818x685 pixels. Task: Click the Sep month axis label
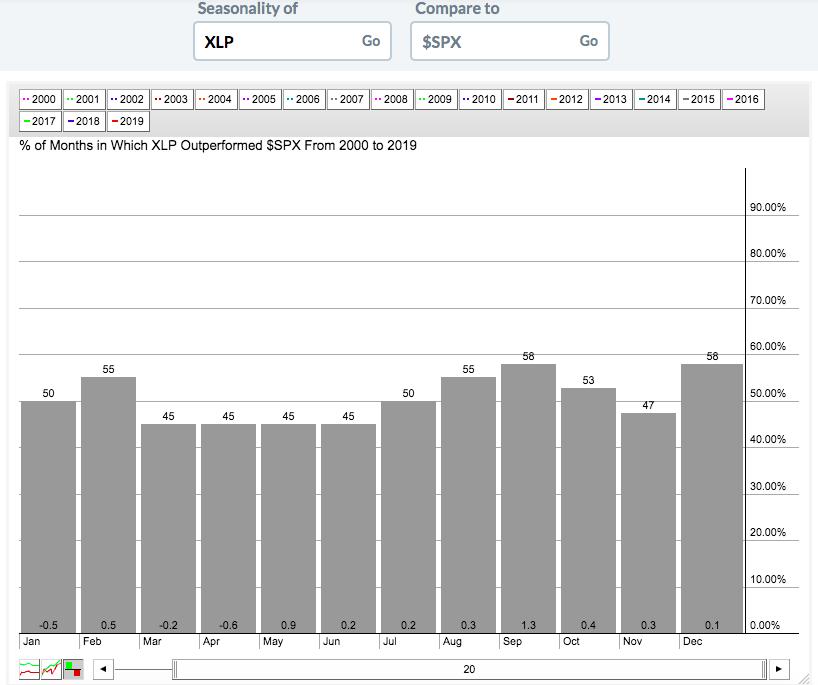[512, 641]
